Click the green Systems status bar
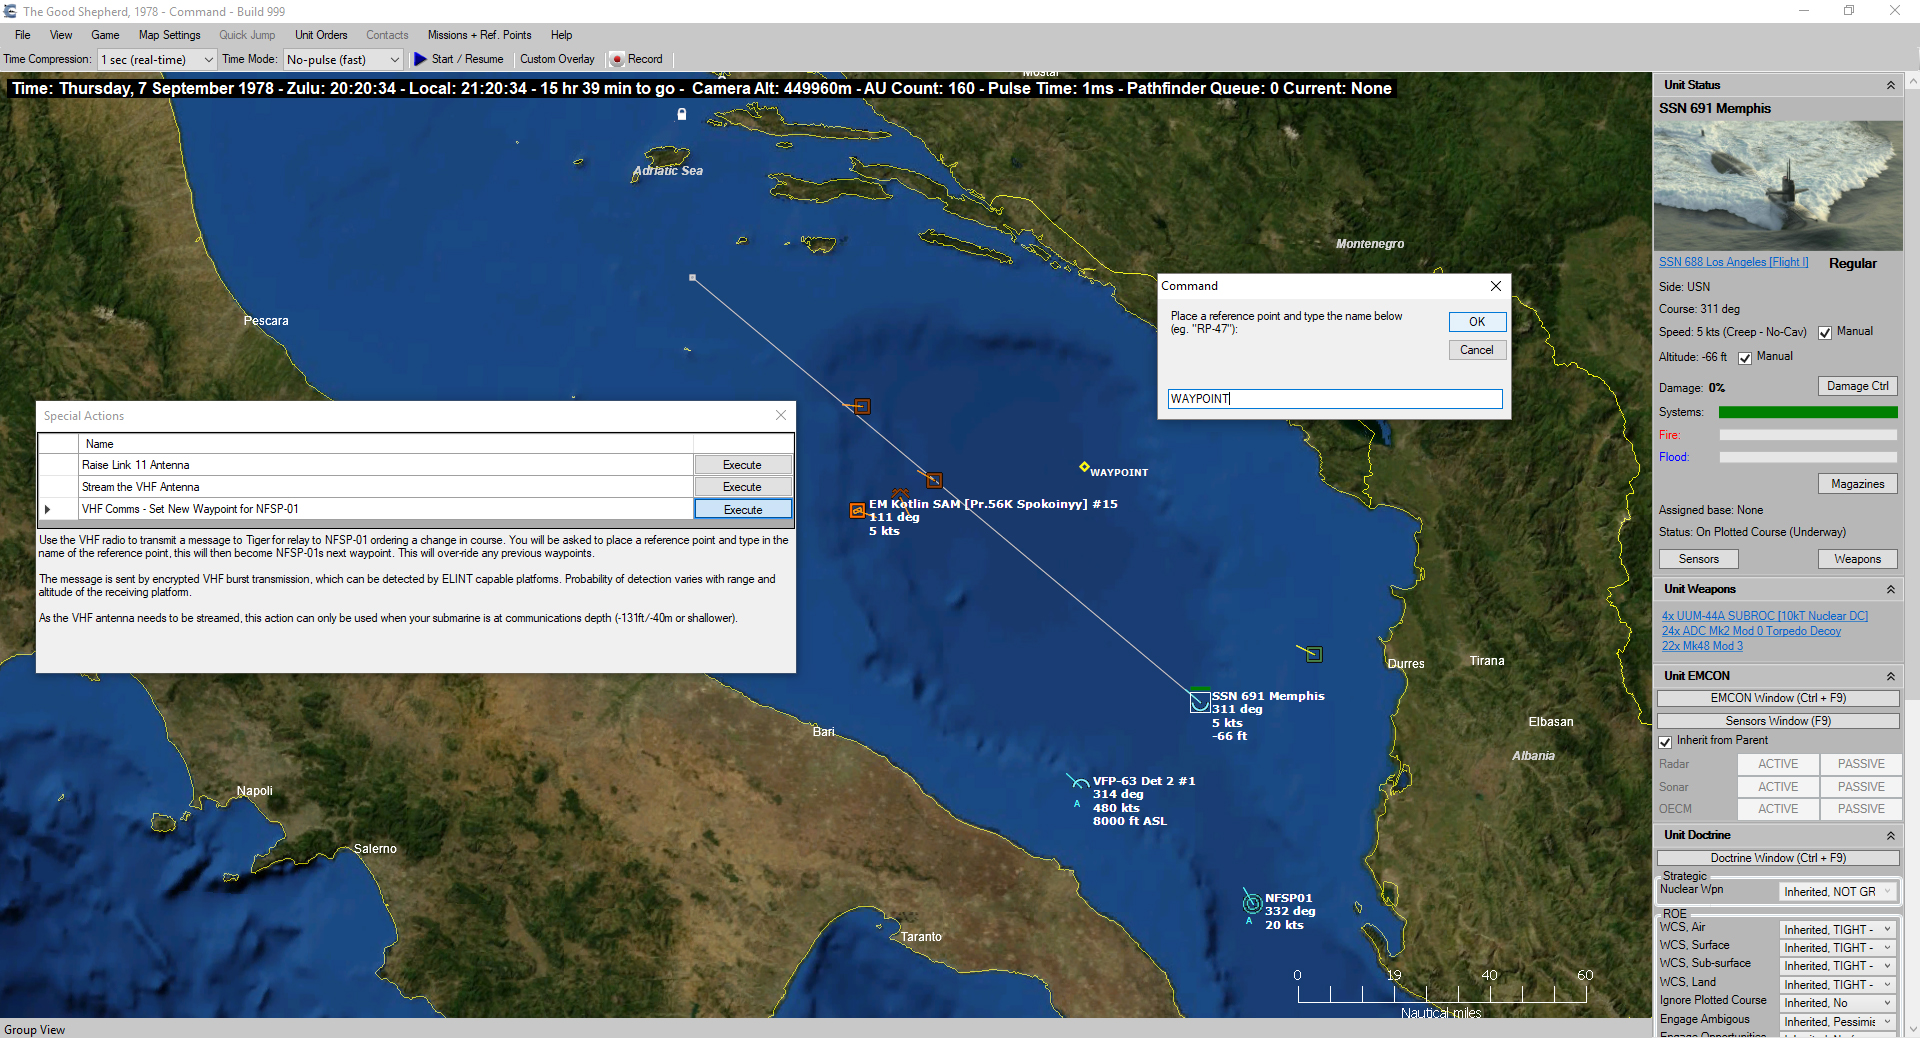Viewport: 1920px width, 1038px height. pyautogui.click(x=1807, y=412)
